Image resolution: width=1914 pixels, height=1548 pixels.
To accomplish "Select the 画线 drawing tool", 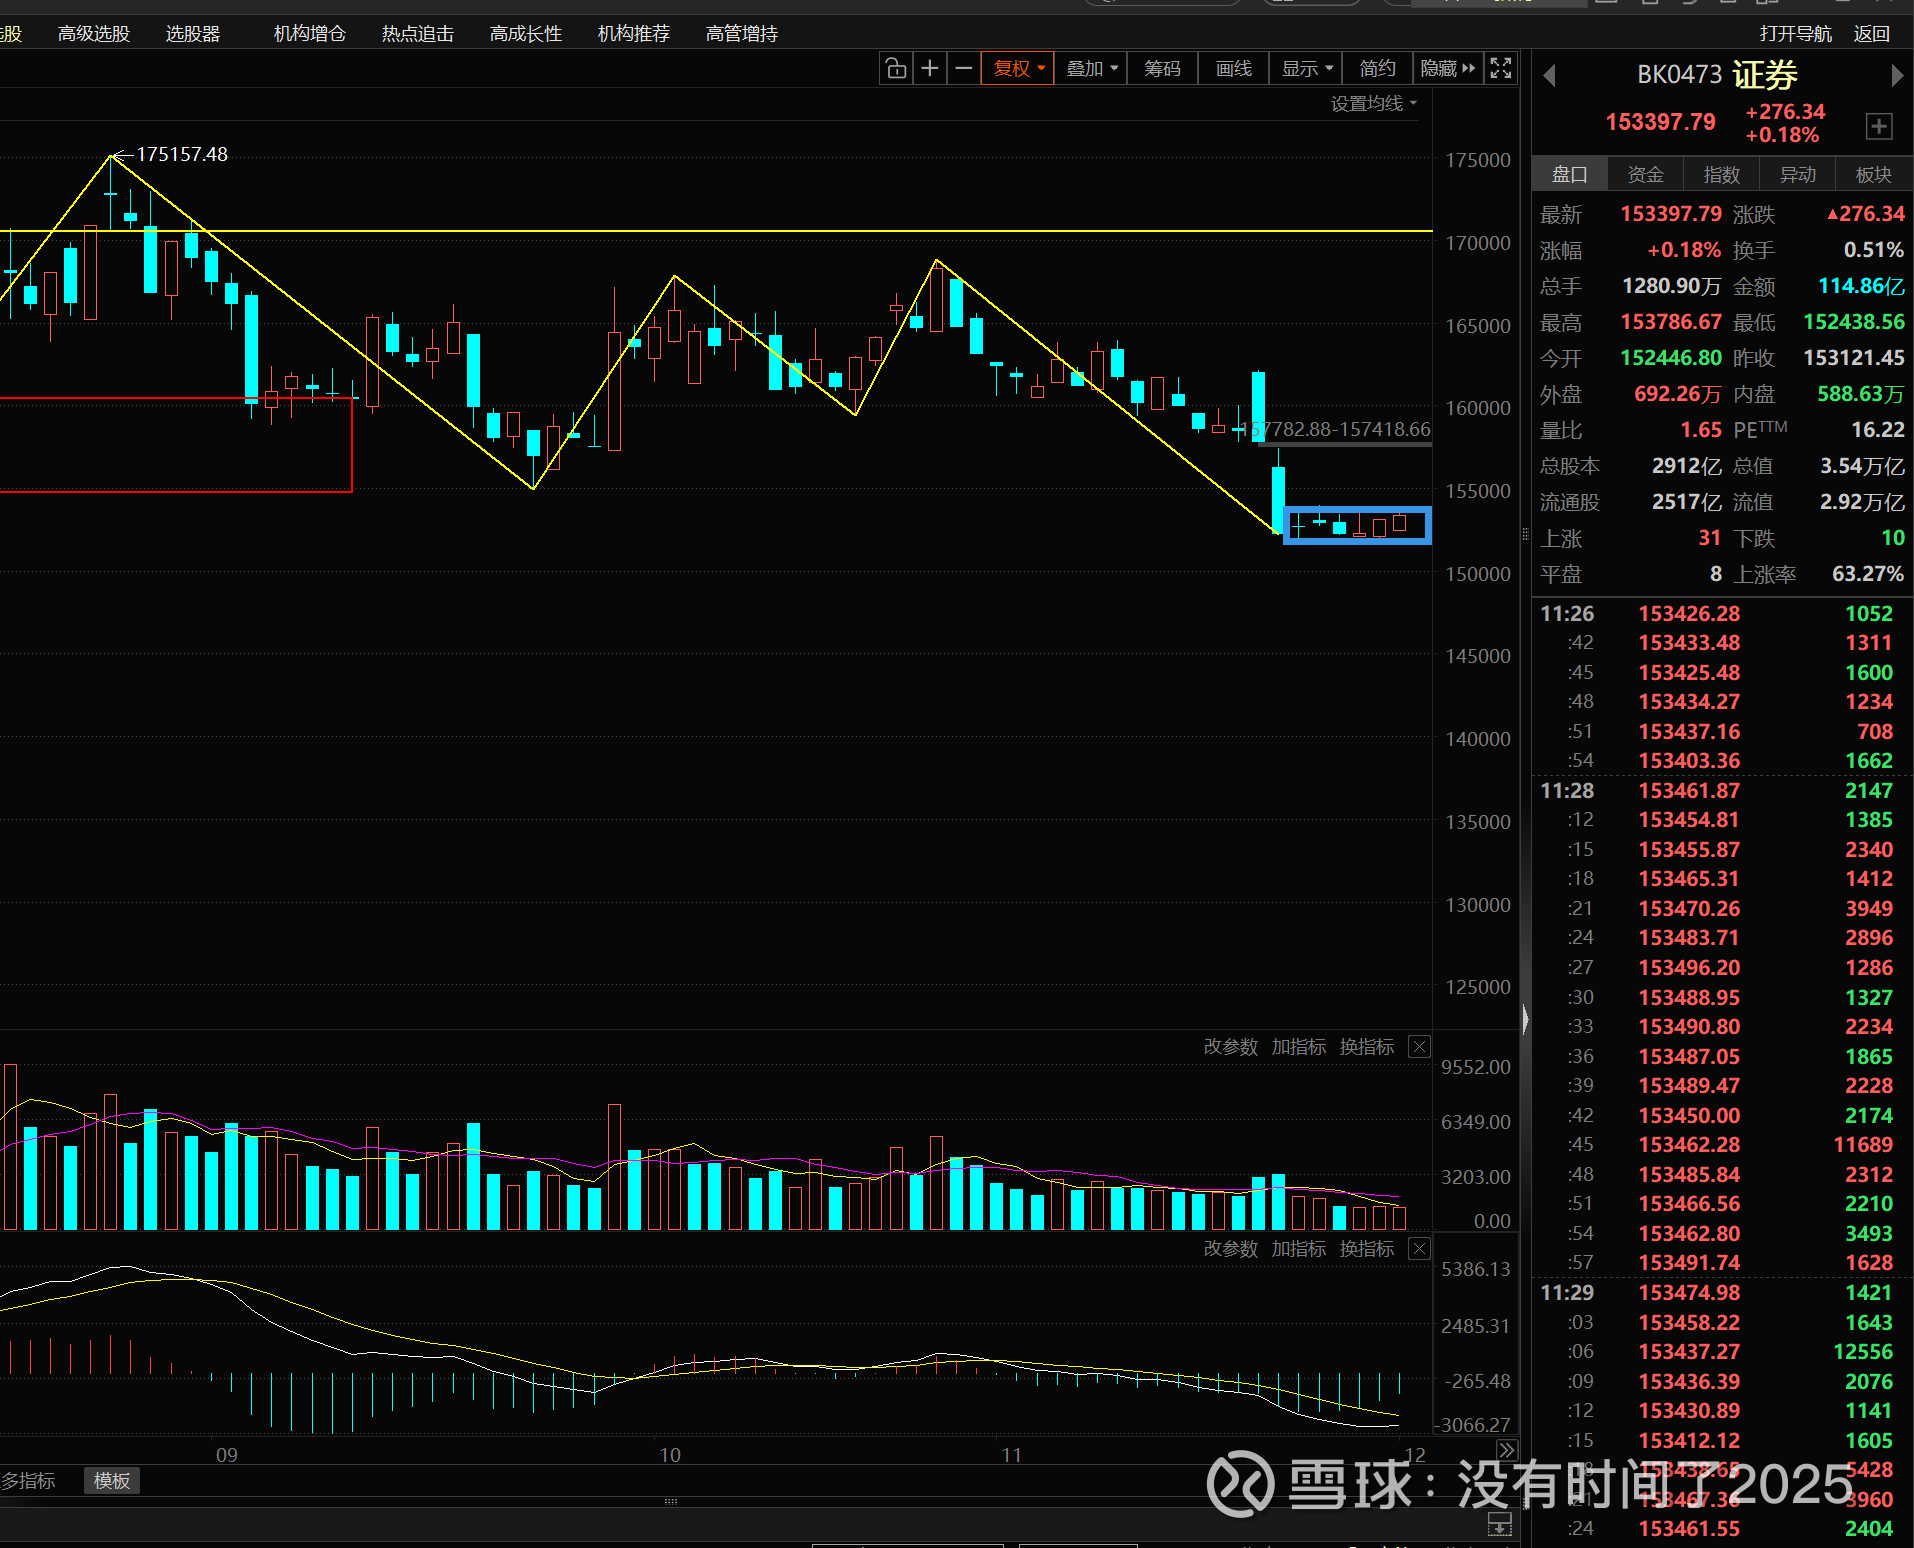I will click(x=1234, y=68).
